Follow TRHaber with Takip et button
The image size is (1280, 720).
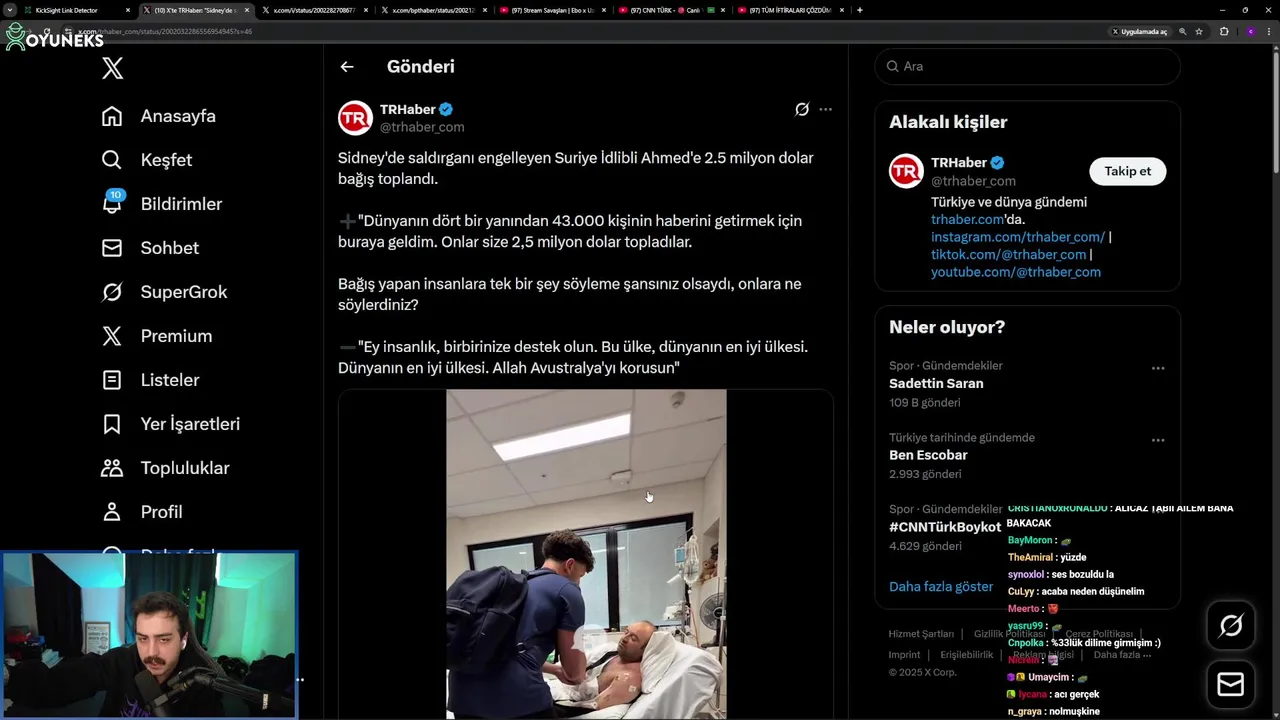coord(1127,171)
